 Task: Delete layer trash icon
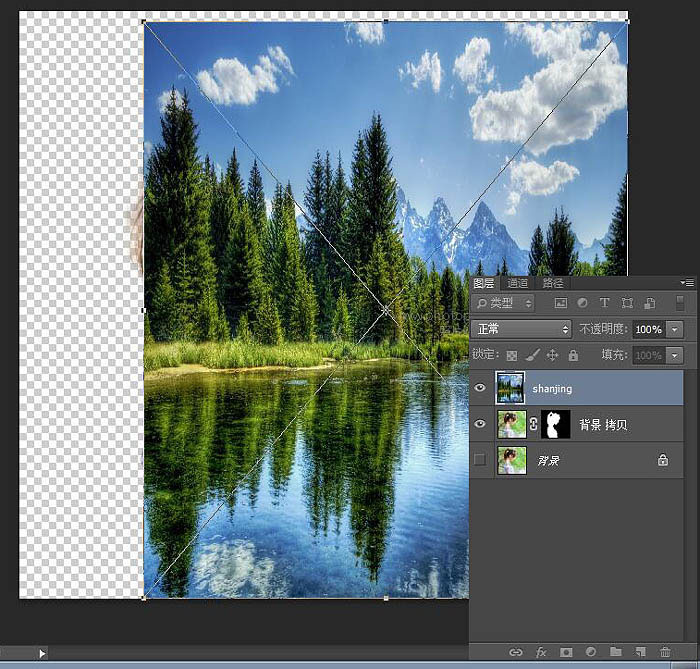click(665, 652)
